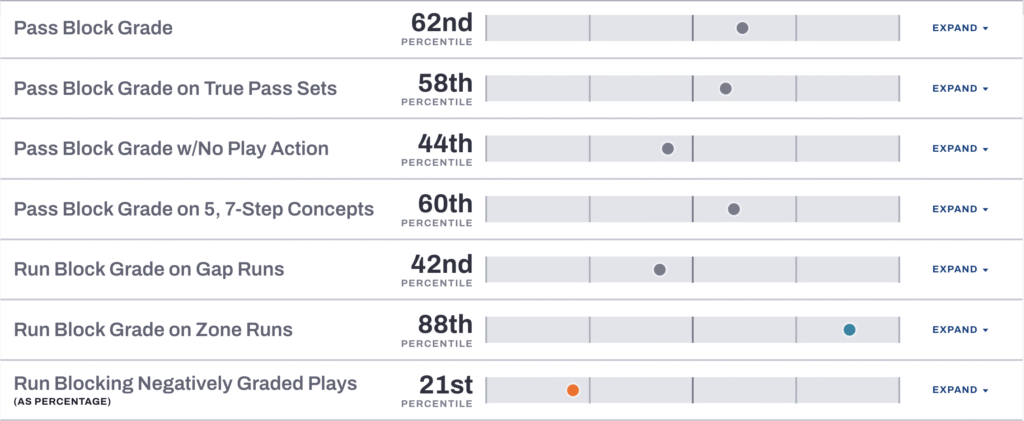Click the dot on True Pass Sets bar
Viewport: 1024px width, 421px height.
pos(726,88)
